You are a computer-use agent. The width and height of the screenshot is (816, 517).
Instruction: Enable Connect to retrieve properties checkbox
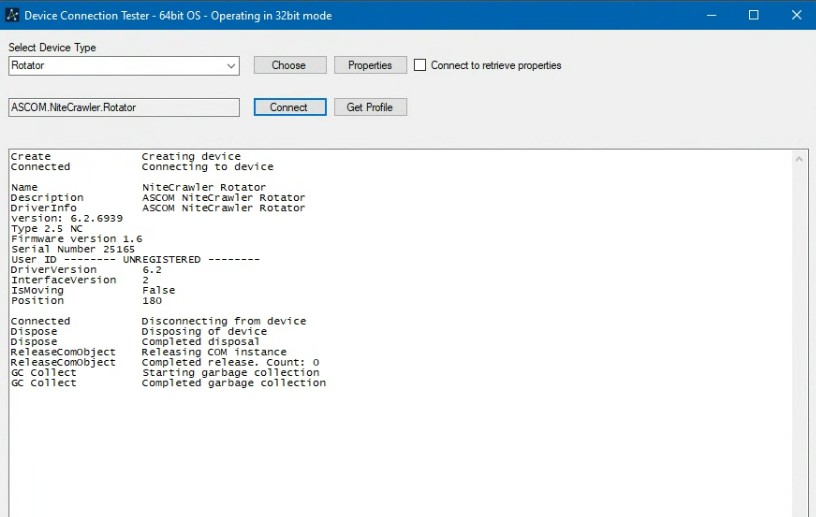(420, 65)
